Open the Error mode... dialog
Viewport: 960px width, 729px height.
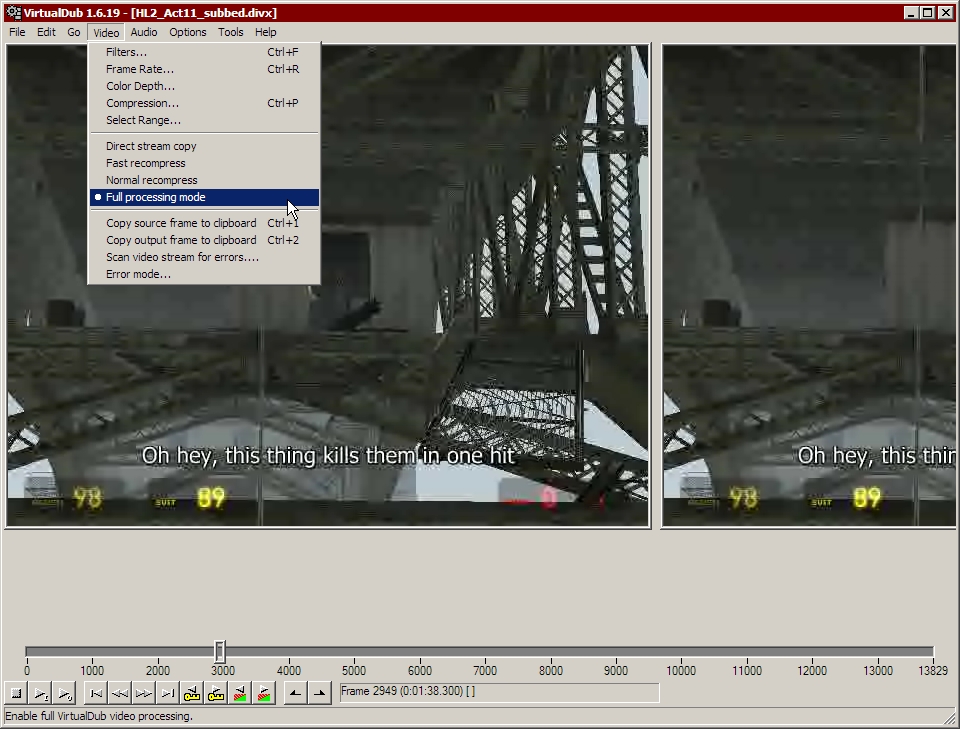coord(204,275)
